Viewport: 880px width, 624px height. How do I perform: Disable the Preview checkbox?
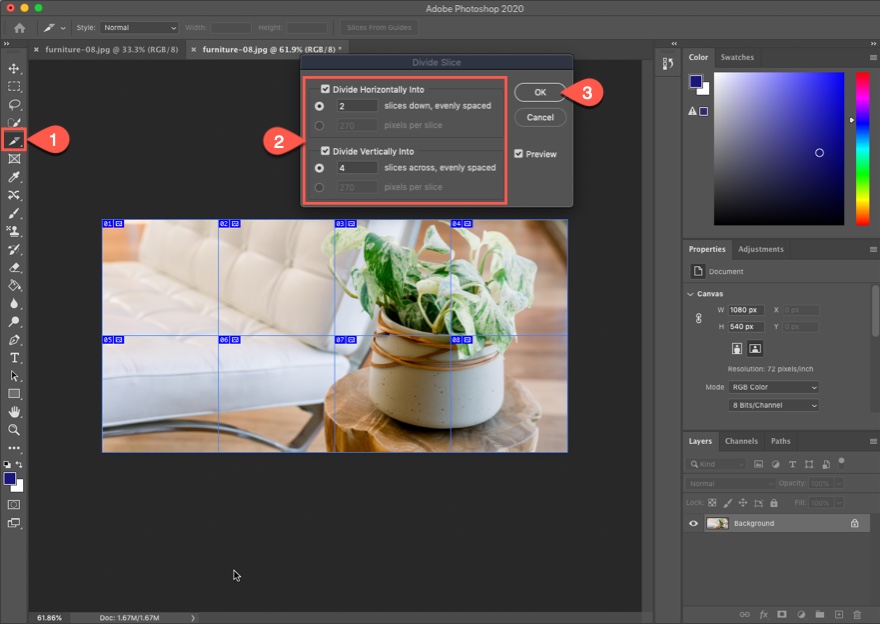click(518, 154)
